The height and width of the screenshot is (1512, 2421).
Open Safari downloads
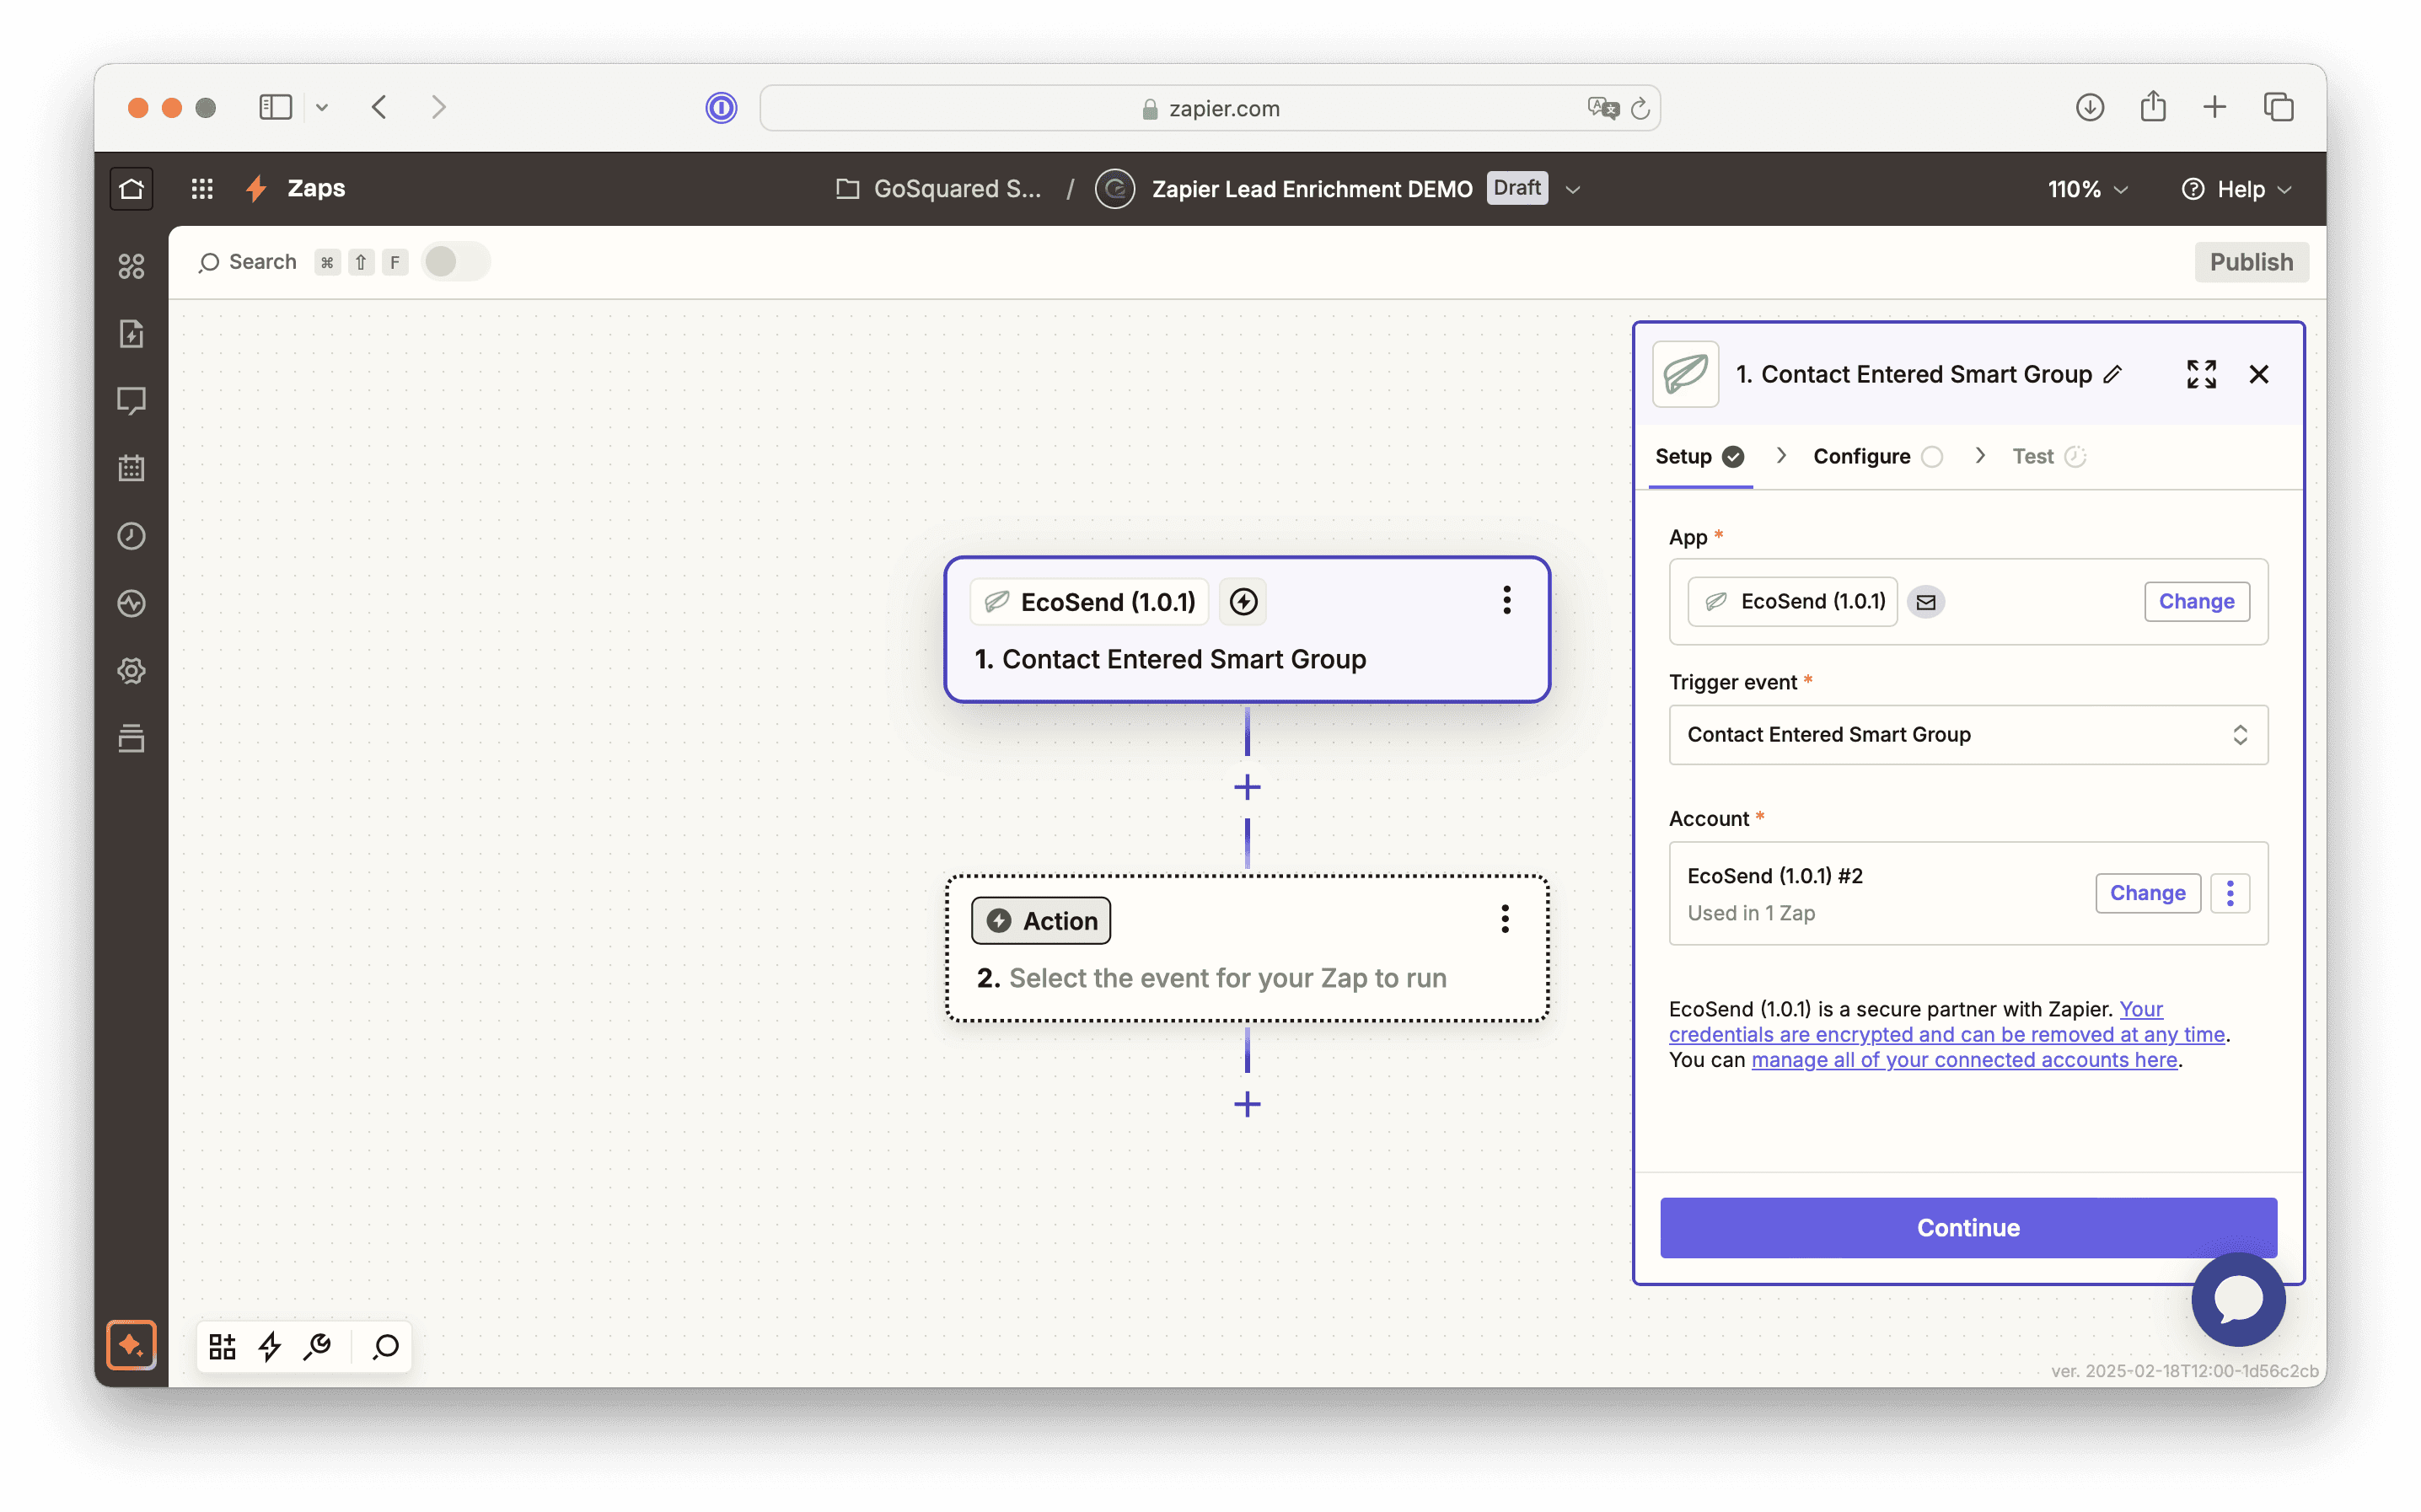(2088, 107)
